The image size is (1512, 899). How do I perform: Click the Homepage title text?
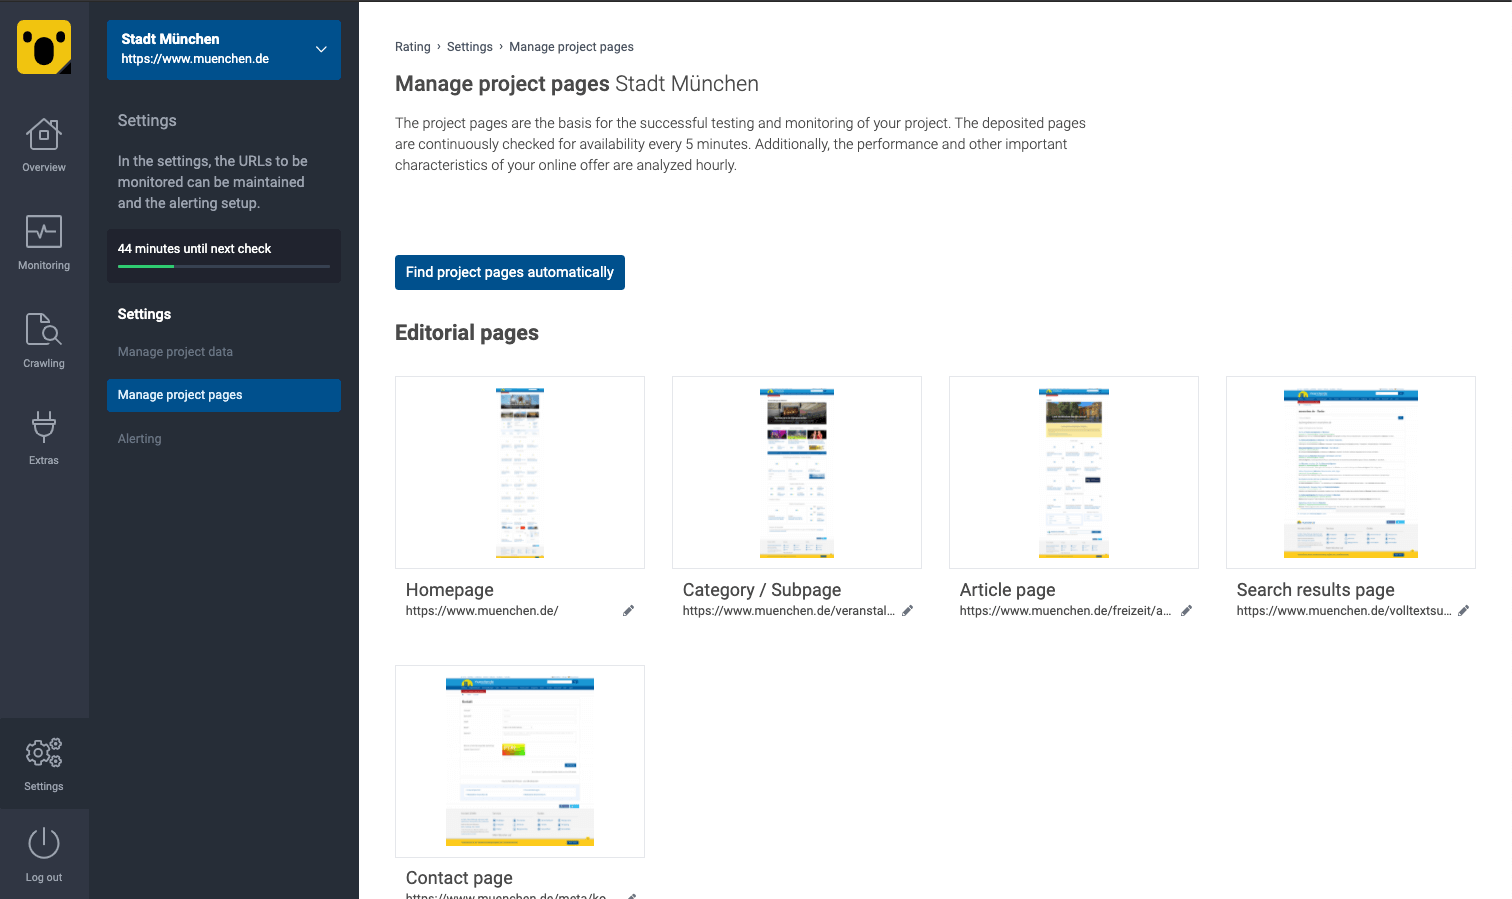[450, 590]
